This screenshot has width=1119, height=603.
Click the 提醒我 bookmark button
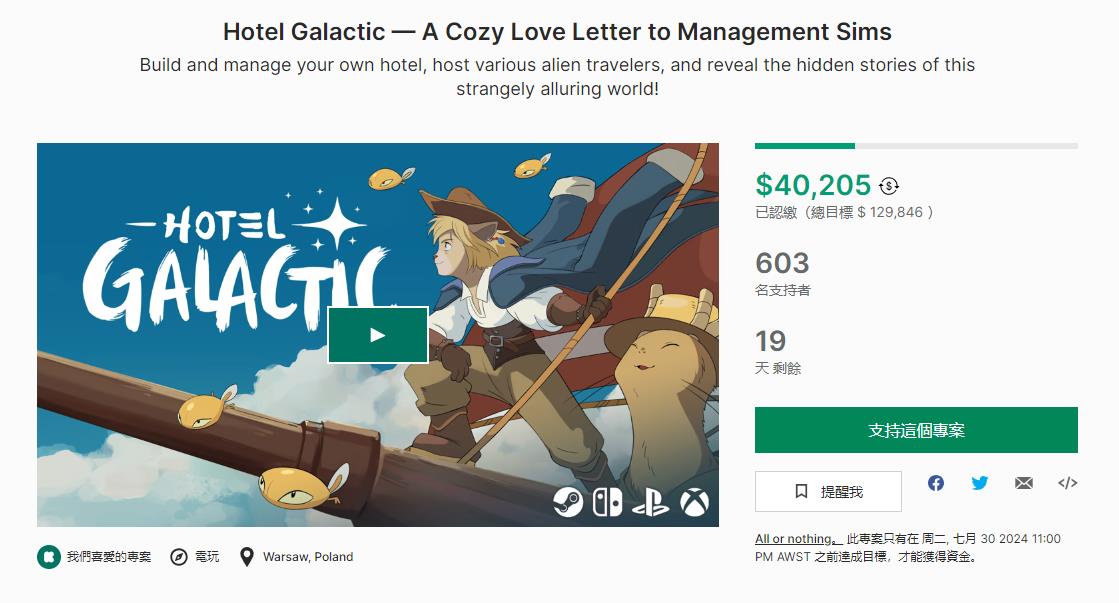[x=828, y=491]
